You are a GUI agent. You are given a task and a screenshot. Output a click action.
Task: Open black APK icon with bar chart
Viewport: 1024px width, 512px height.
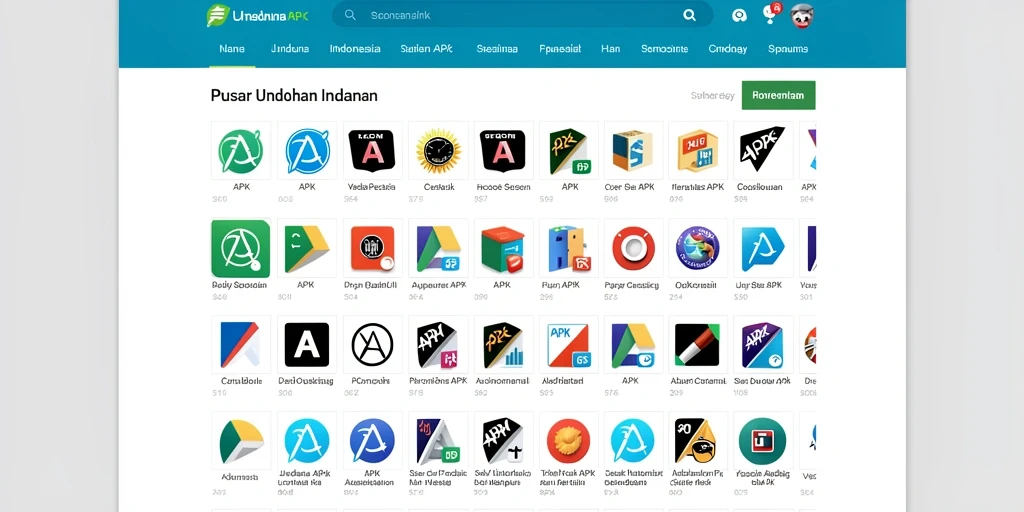(x=503, y=345)
